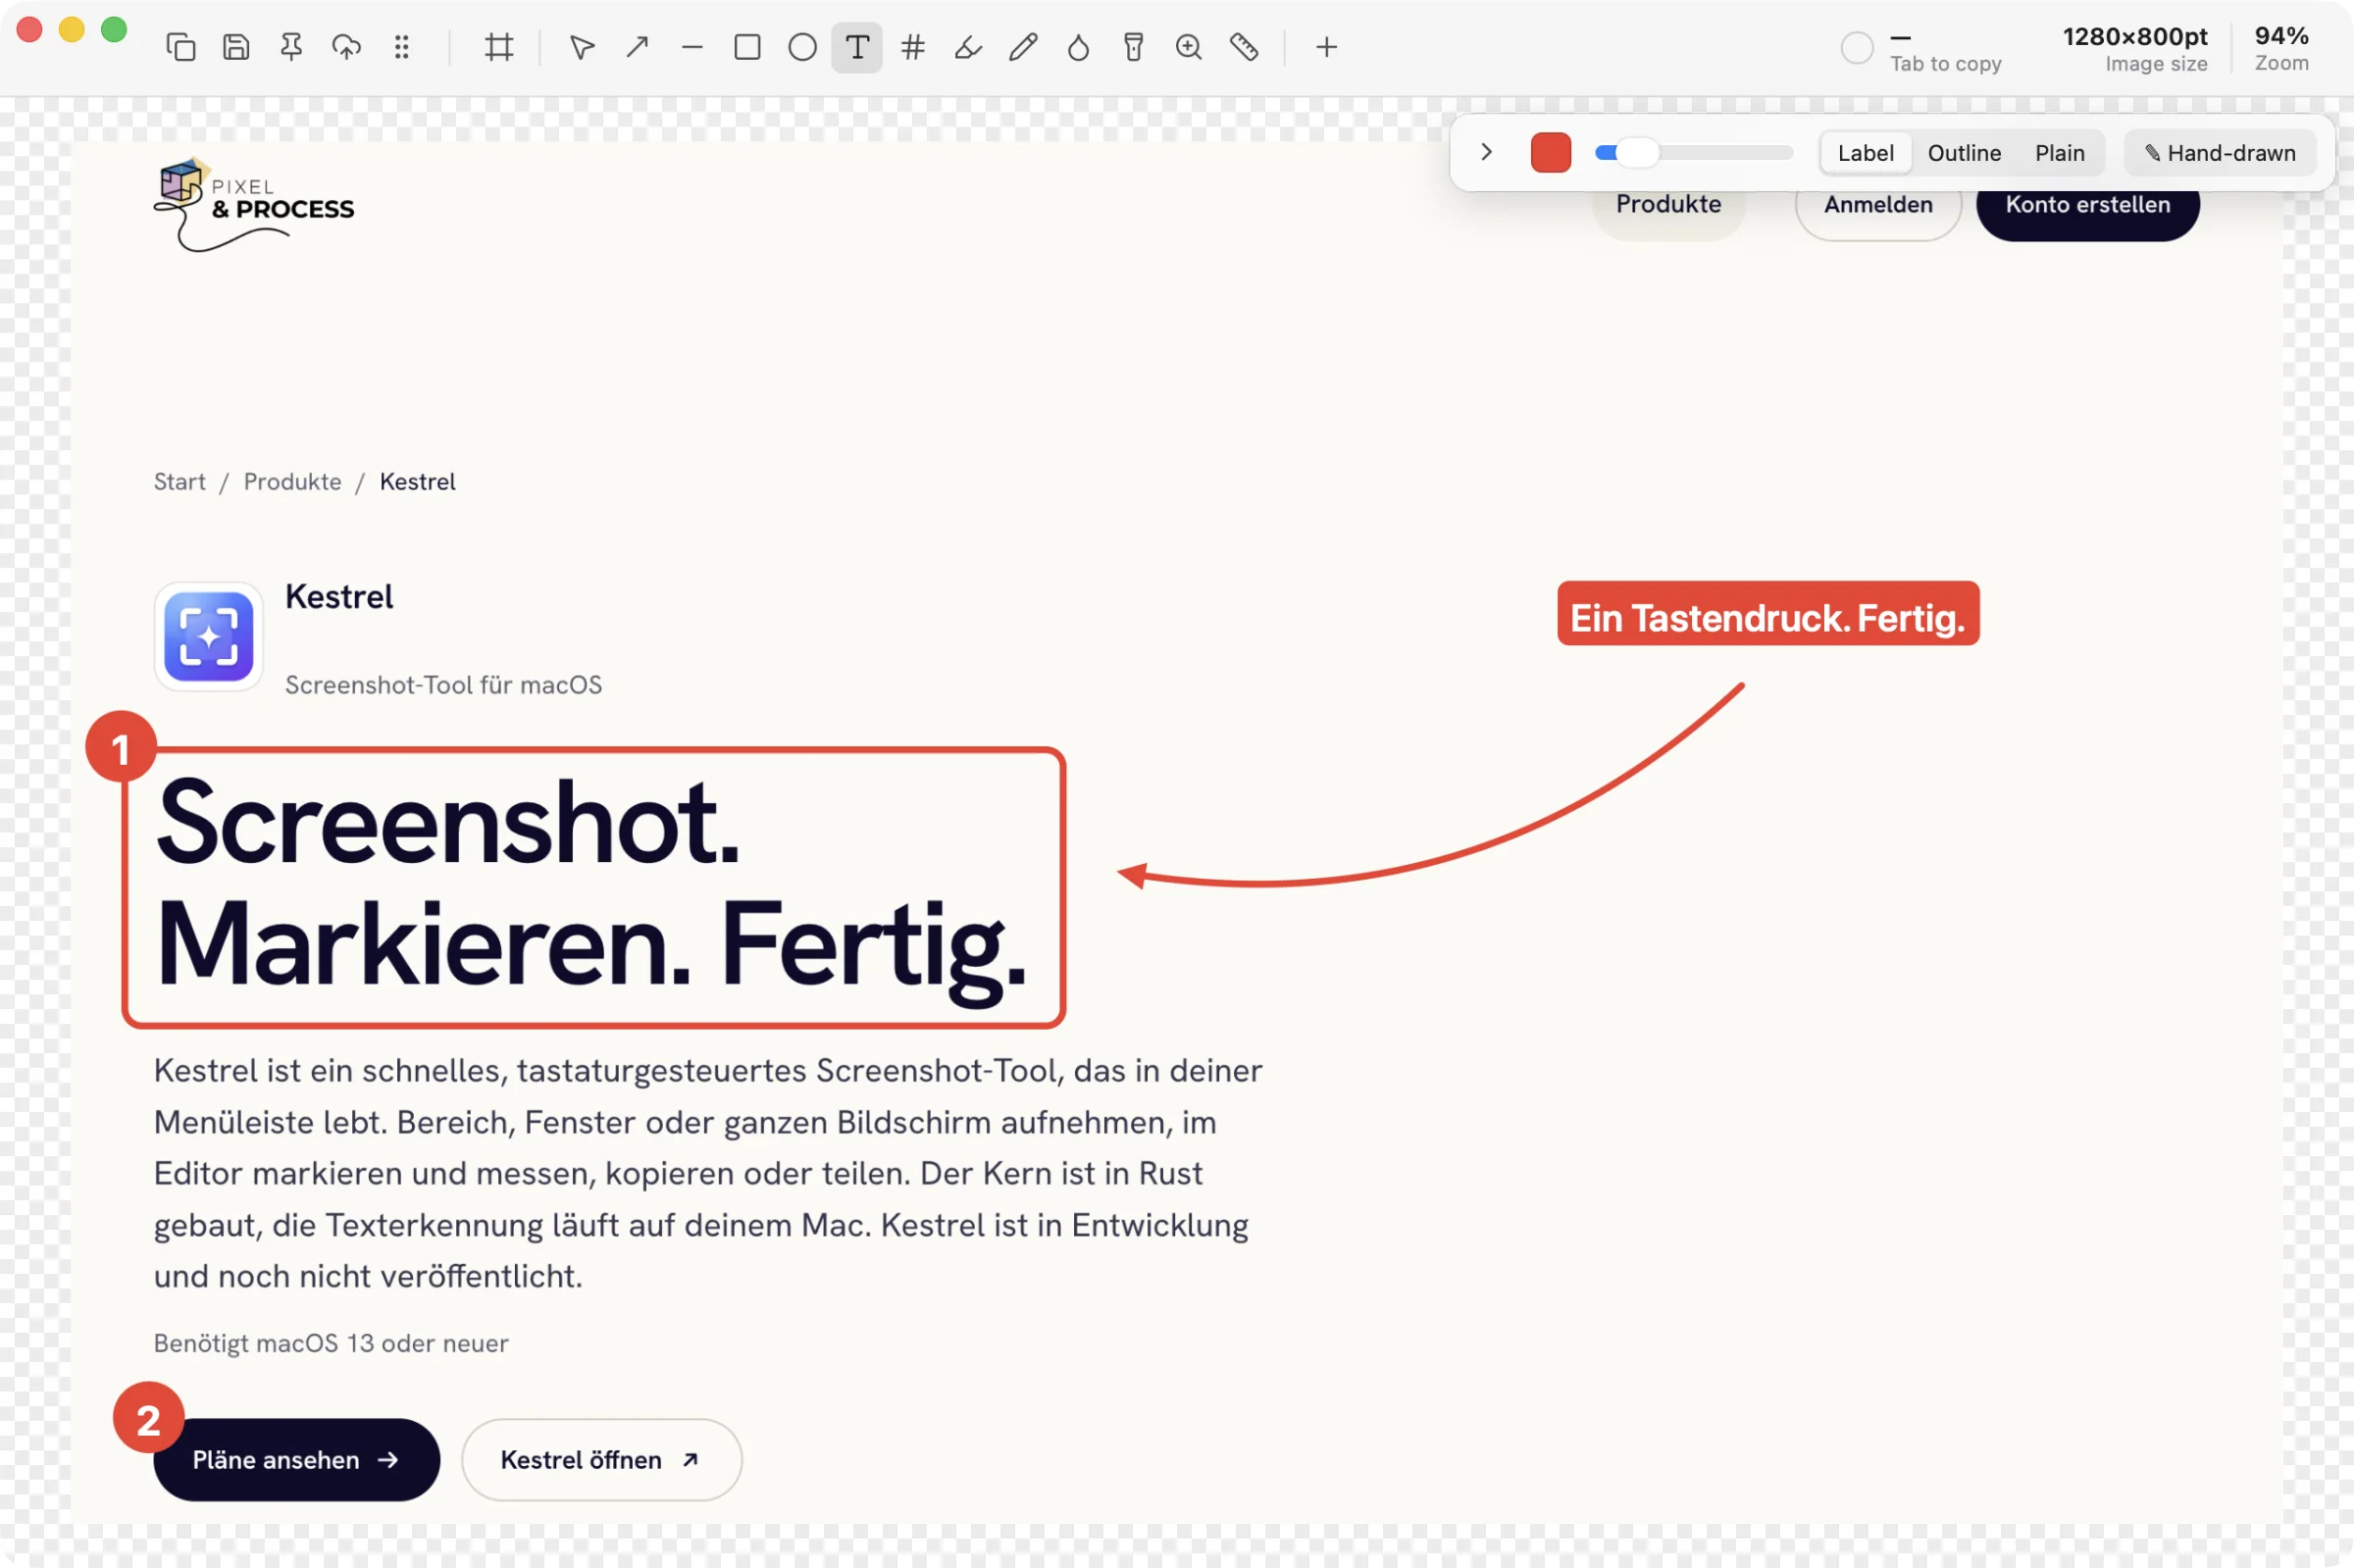2354x1568 pixels.
Task: Click the color picker circle beside Tab to copy
Action: tap(1857, 48)
